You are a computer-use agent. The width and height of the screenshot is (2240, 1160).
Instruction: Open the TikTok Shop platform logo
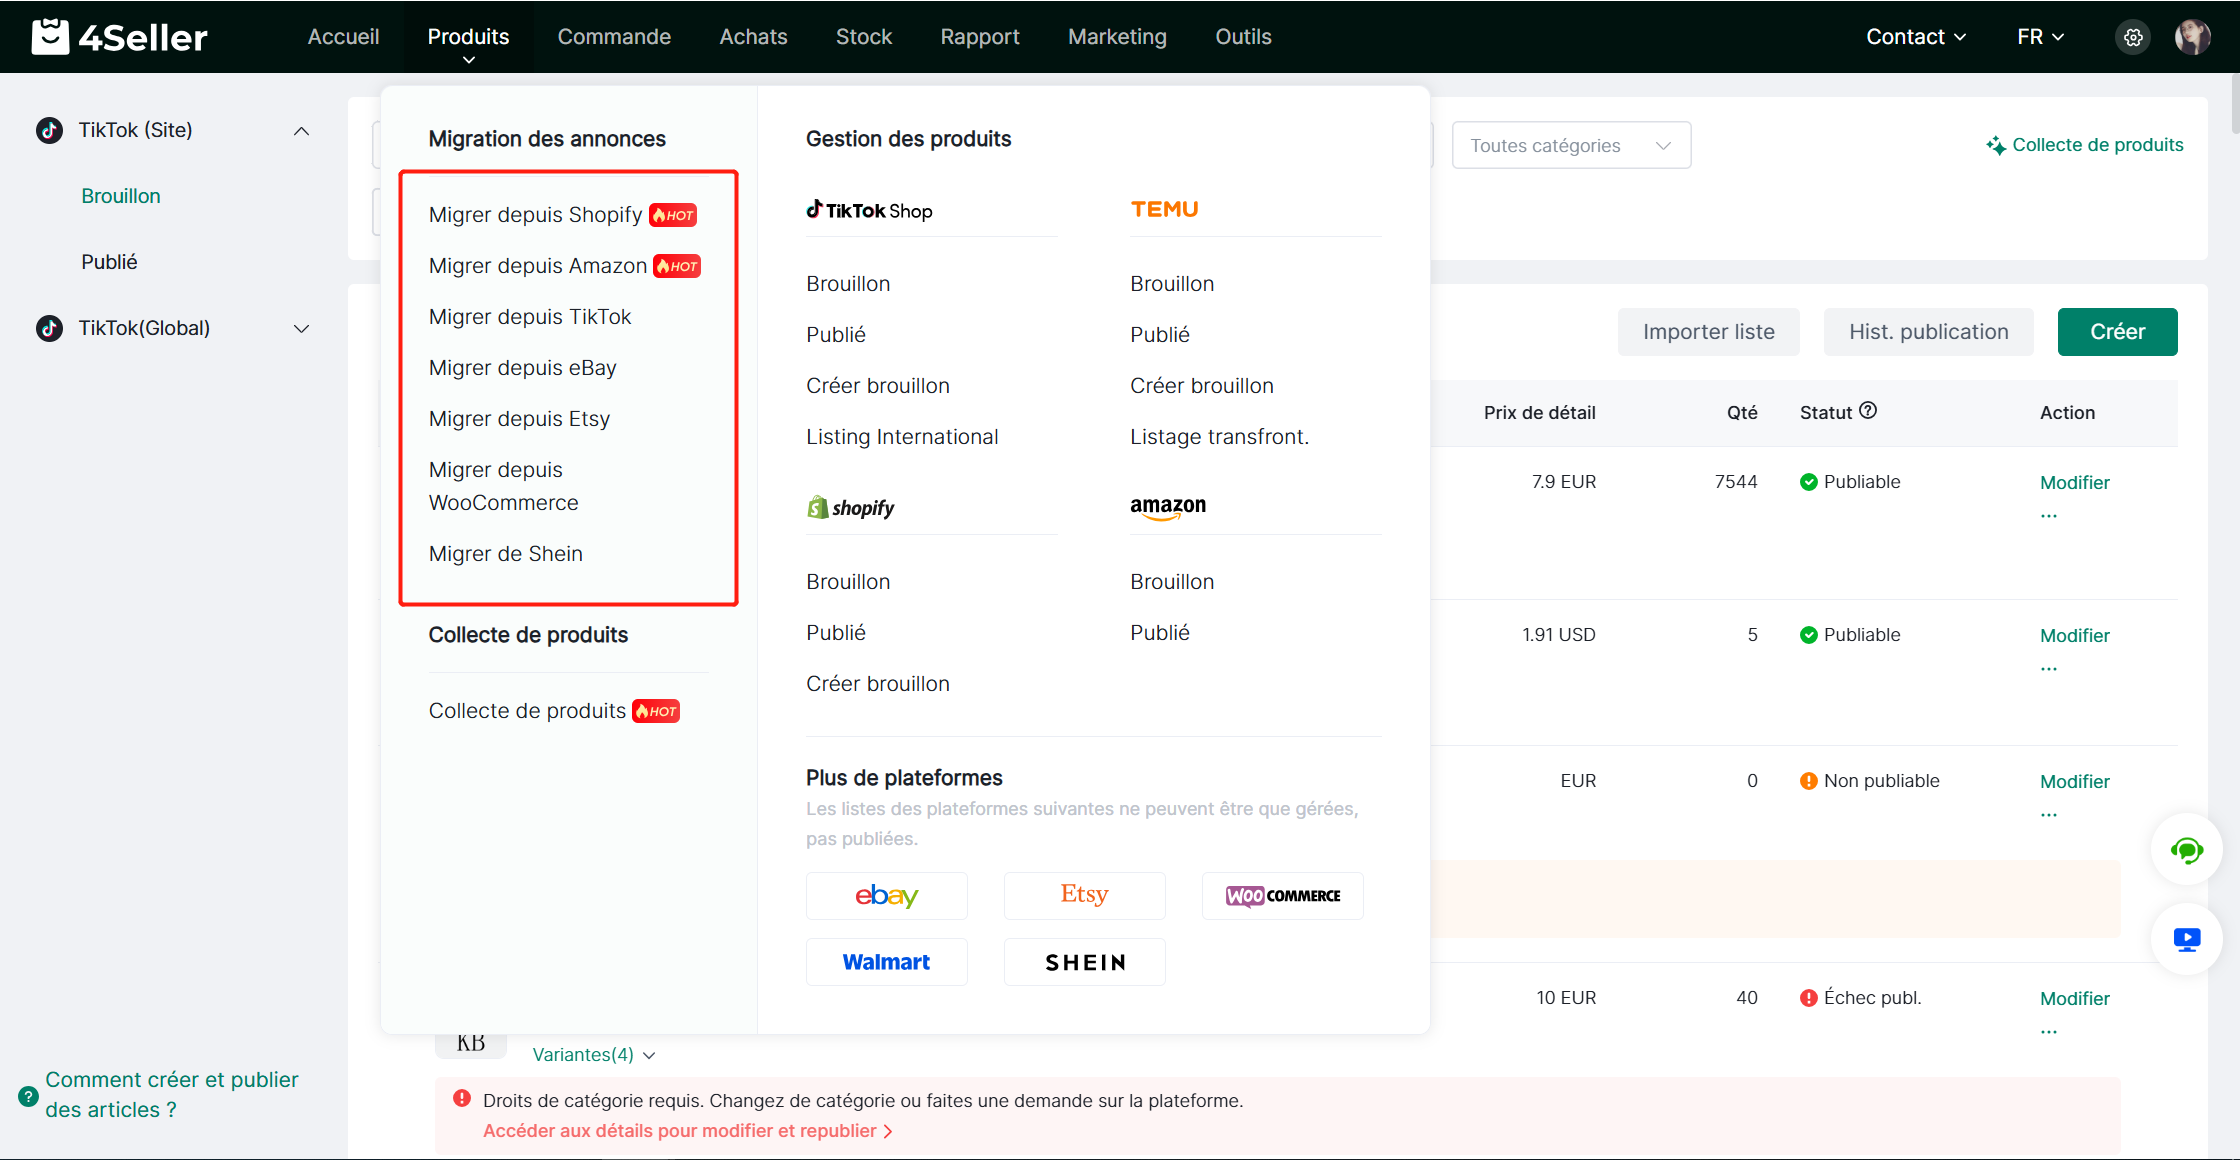coord(869,210)
